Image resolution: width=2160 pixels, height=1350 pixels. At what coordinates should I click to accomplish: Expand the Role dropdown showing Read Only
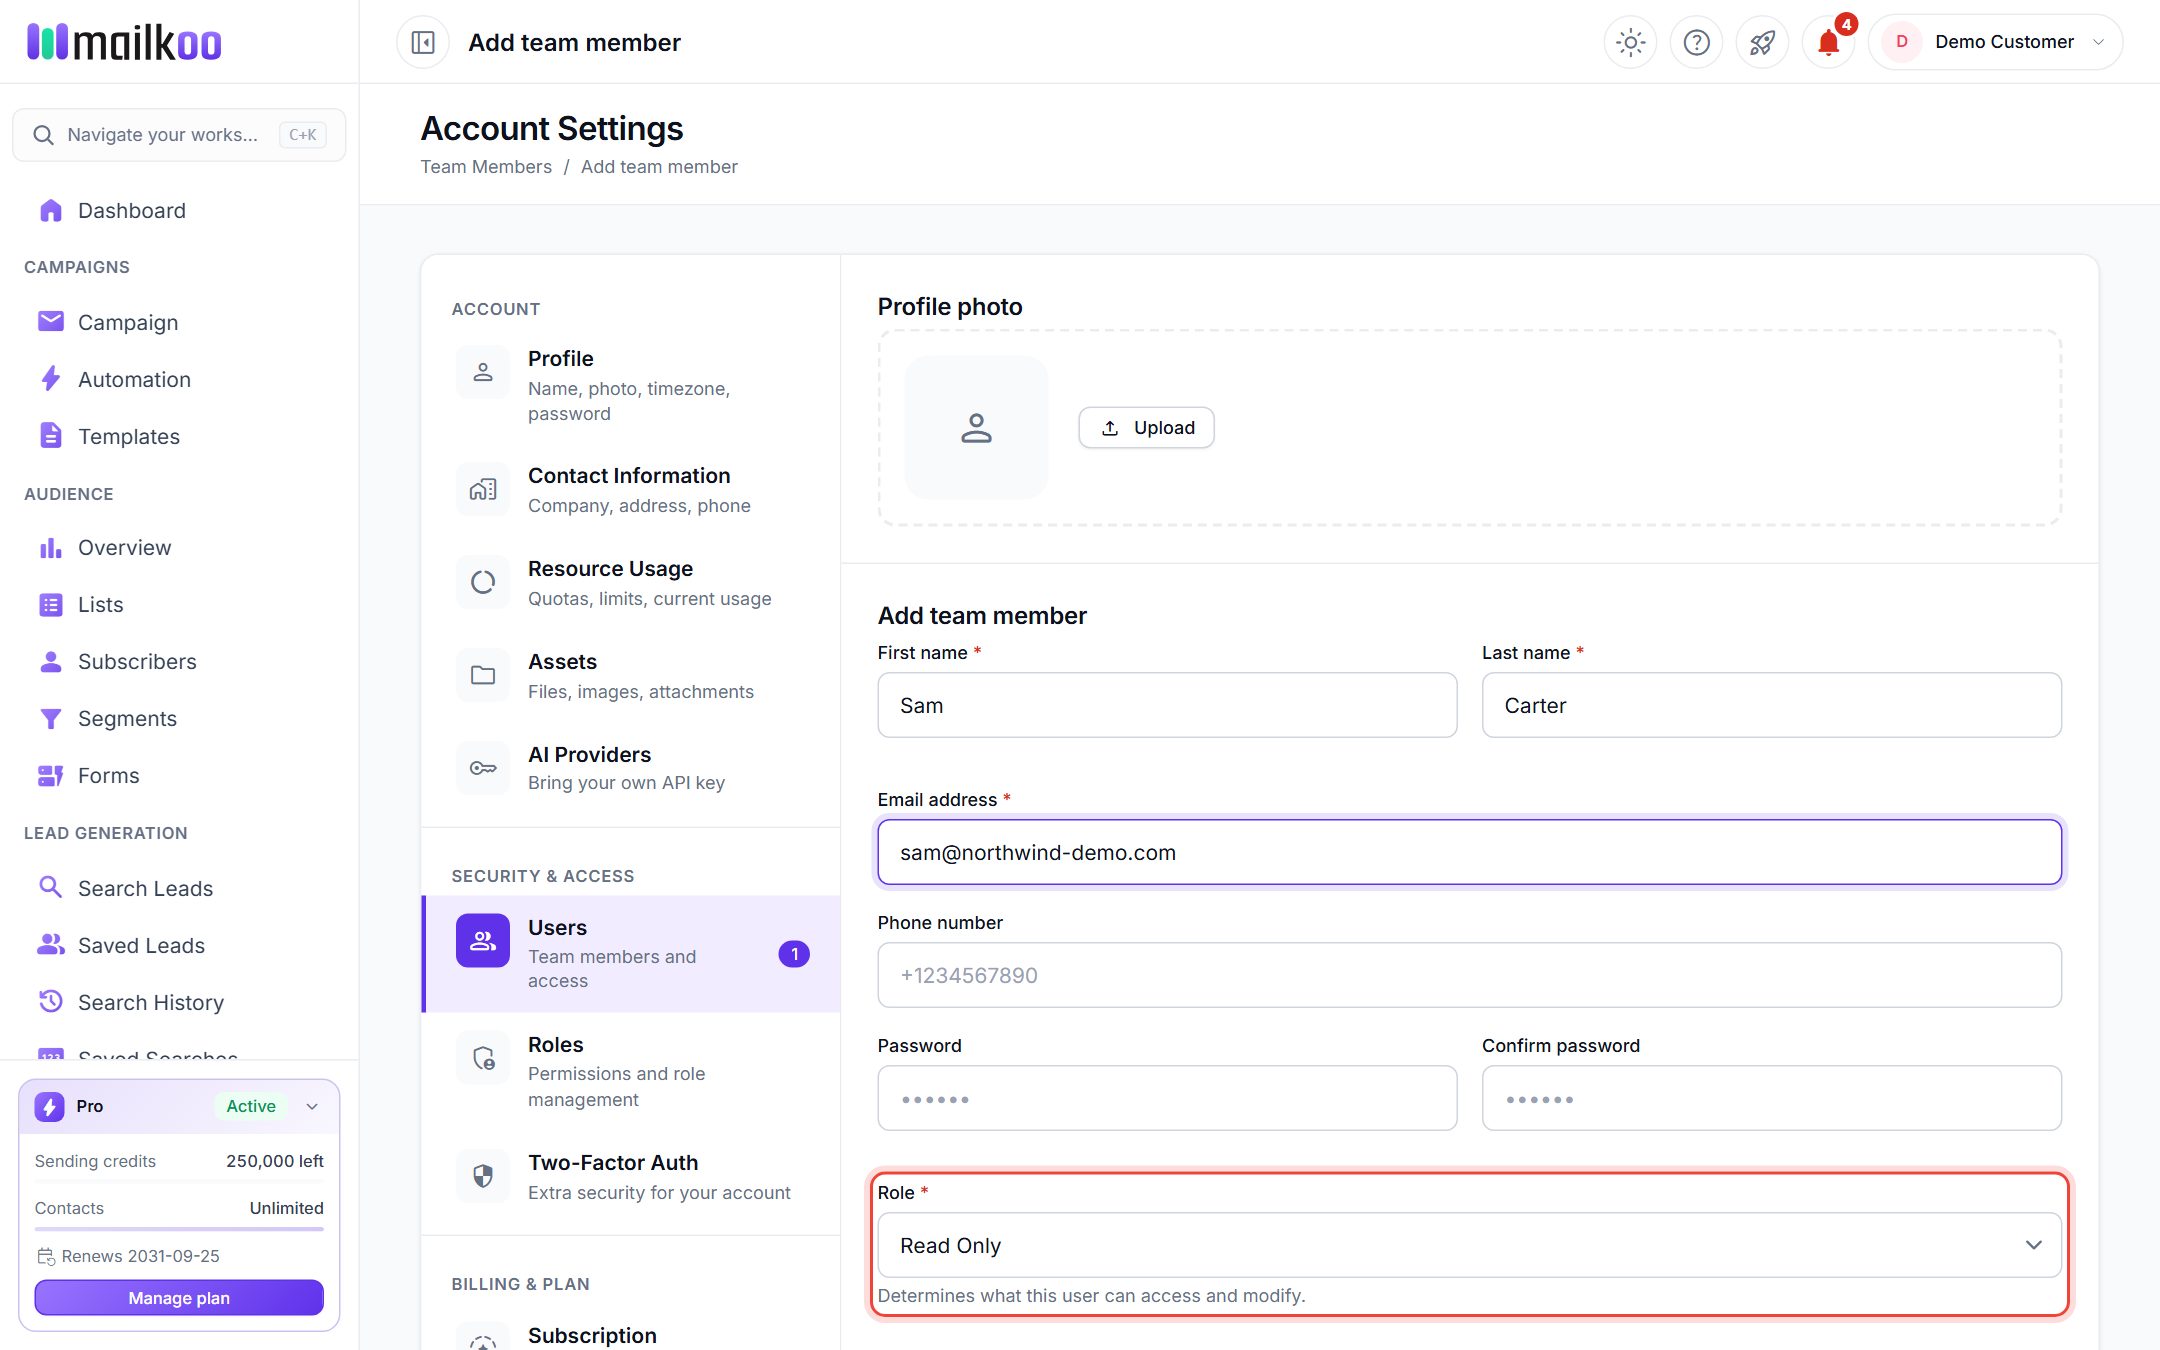click(x=1469, y=1245)
